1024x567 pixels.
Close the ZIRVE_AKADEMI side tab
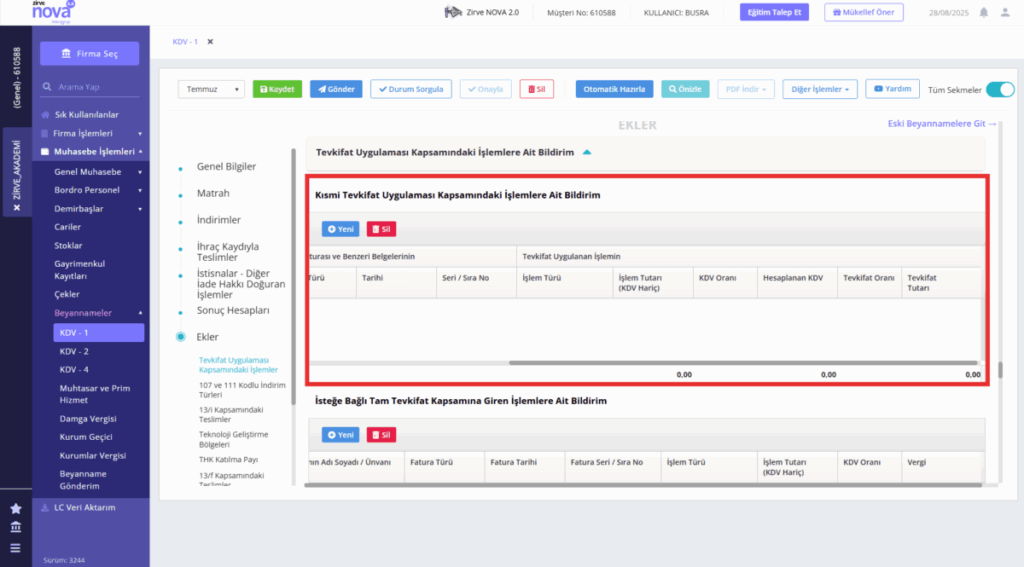(17, 208)
